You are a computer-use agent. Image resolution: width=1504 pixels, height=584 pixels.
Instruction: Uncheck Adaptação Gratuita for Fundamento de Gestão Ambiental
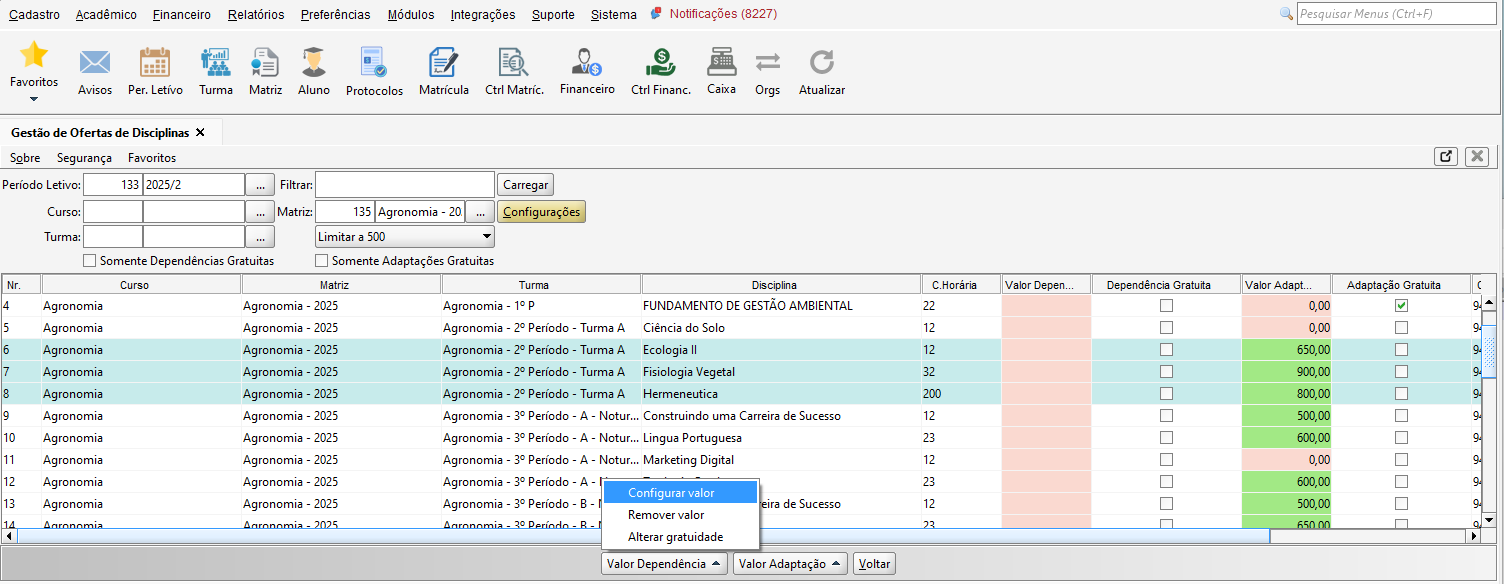1401,306
